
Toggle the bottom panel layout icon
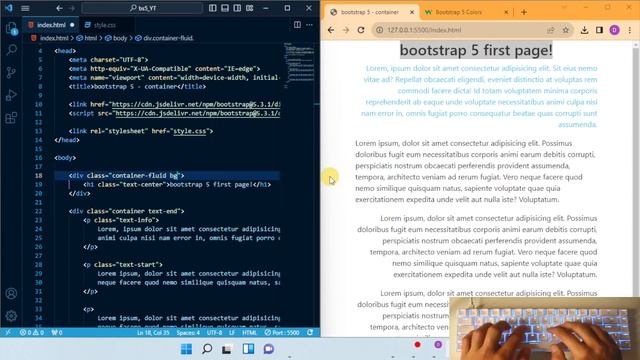pos(225,8)
